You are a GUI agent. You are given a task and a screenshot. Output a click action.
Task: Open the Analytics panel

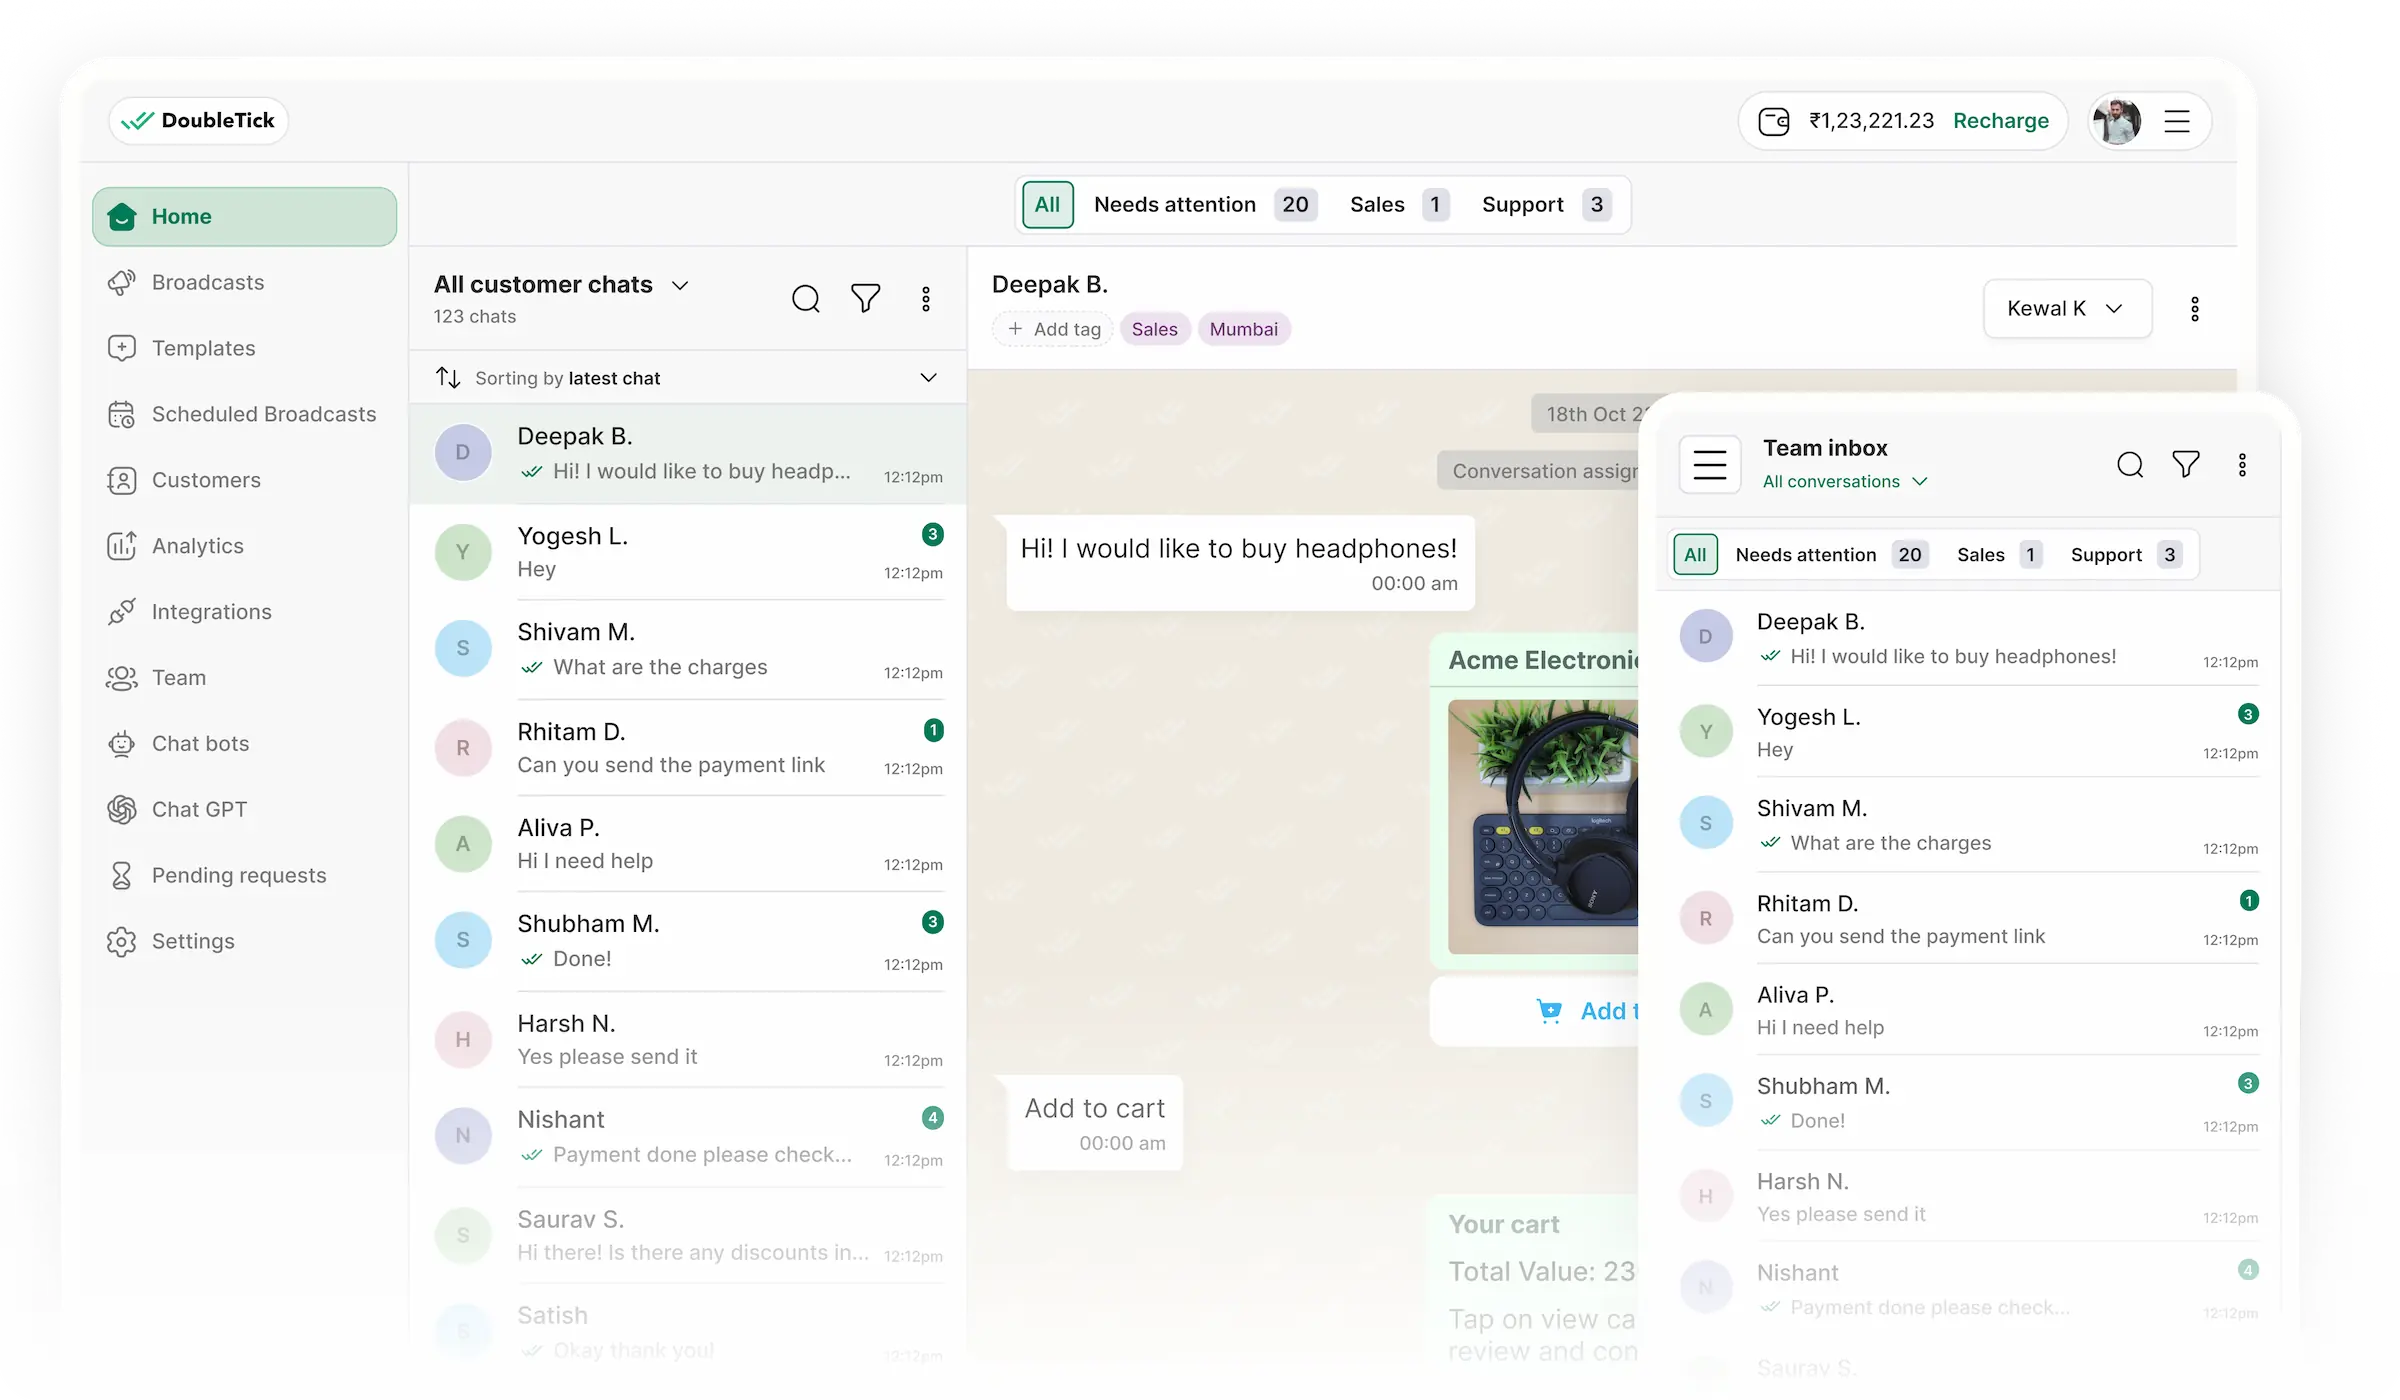tap(197, 546)
